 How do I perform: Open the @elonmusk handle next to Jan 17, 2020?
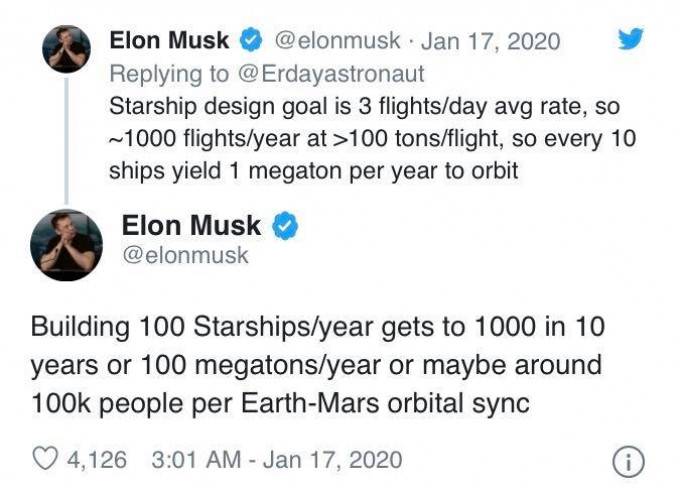337,41
